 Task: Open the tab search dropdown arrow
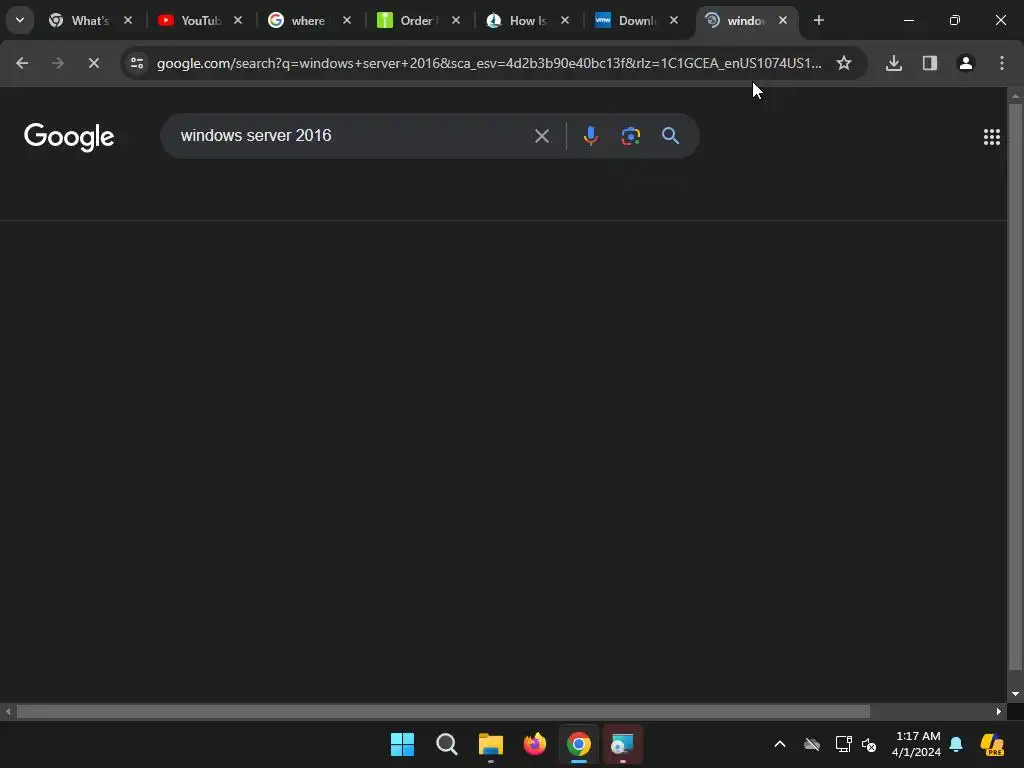pyautogui.click(x=20, y=20)
